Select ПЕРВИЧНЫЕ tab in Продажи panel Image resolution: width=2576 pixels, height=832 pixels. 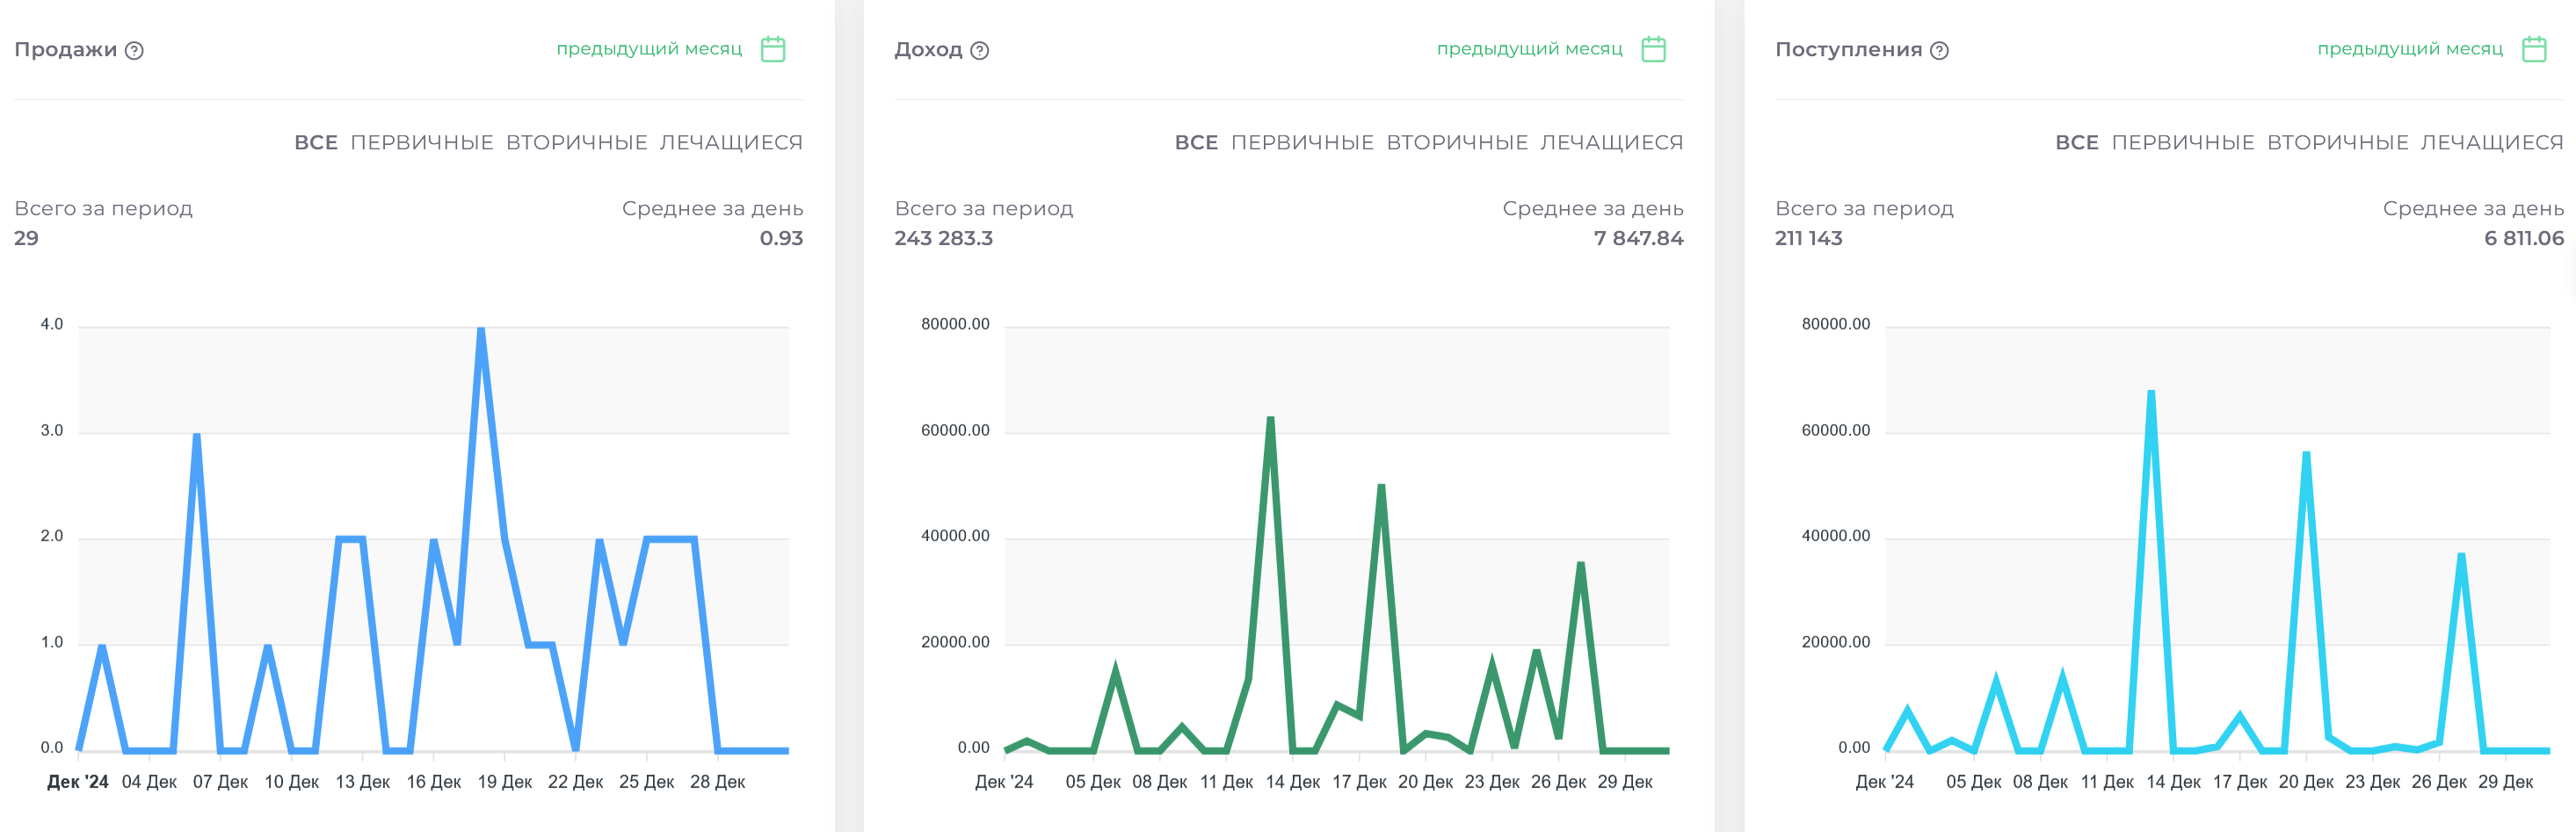point(422,143)
